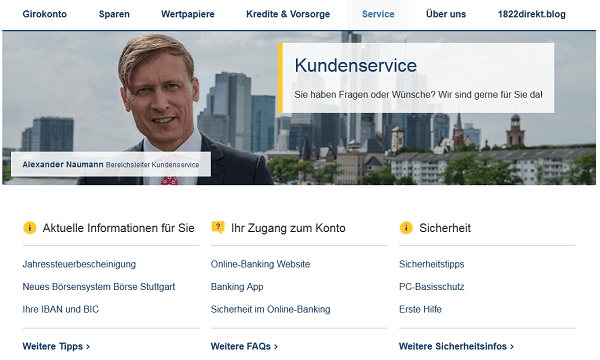Follow the Weitere FAQs link

244,346
